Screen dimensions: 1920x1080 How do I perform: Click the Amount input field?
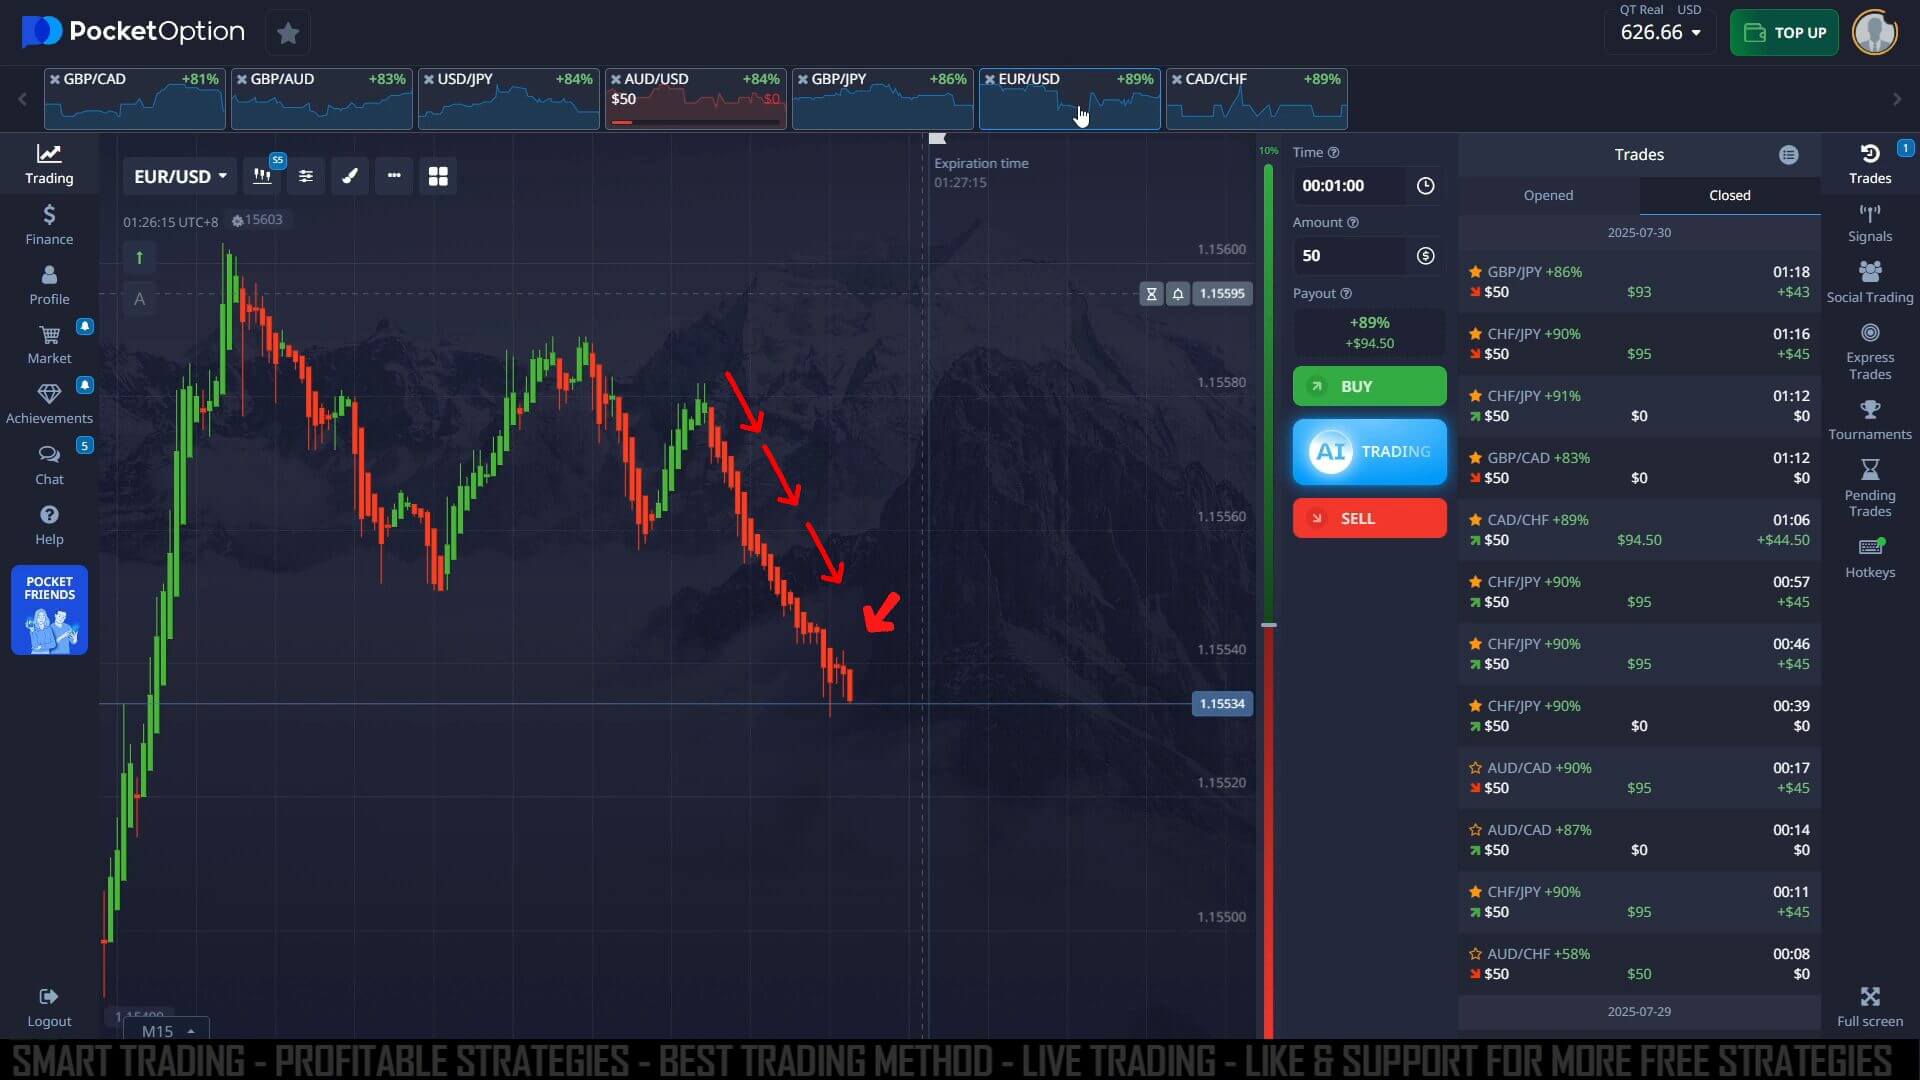(1349, 256)
